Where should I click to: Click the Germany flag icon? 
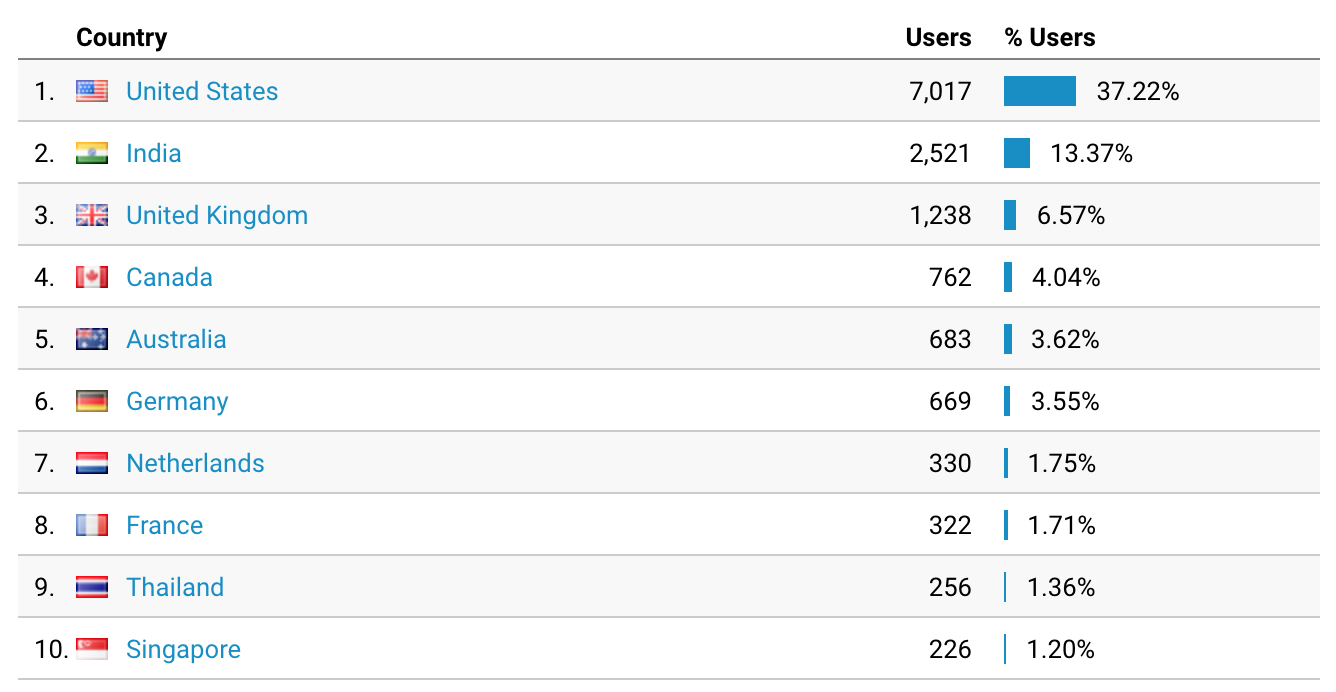pyautogui.click(x=92, y=401)
